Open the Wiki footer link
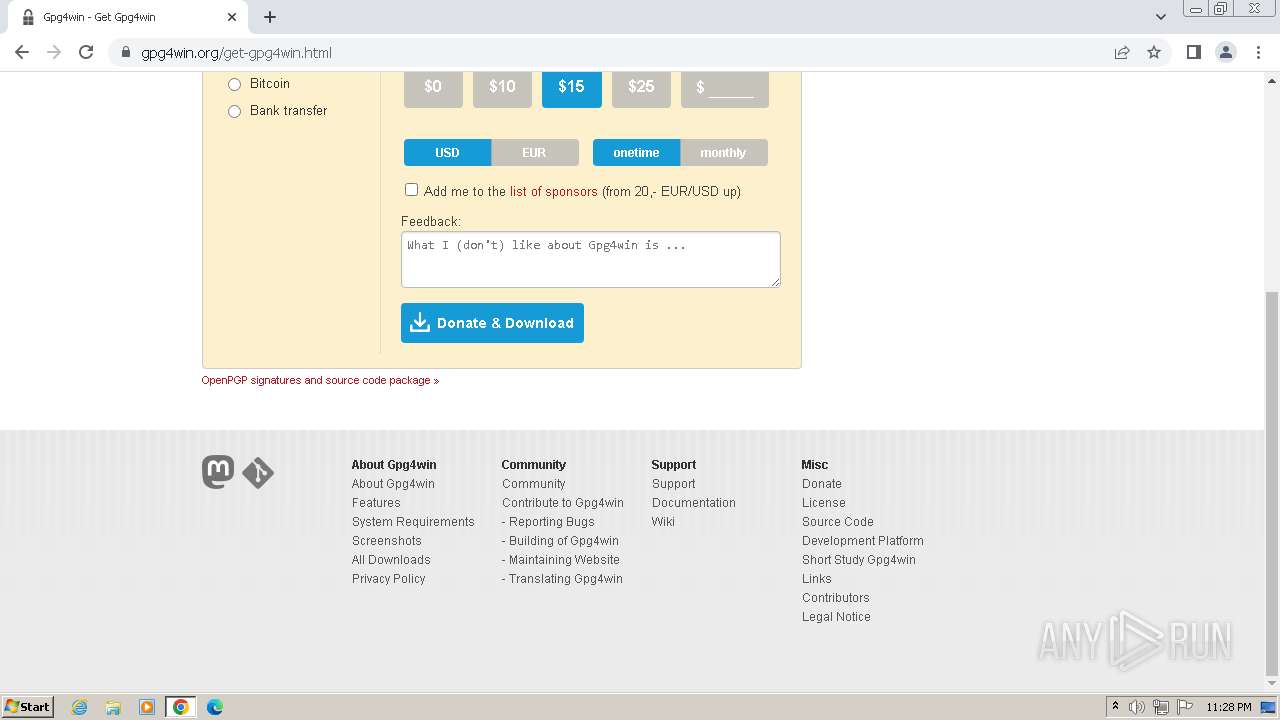The height and width of the screenshot is (720, 1280). tap(663, 522)
